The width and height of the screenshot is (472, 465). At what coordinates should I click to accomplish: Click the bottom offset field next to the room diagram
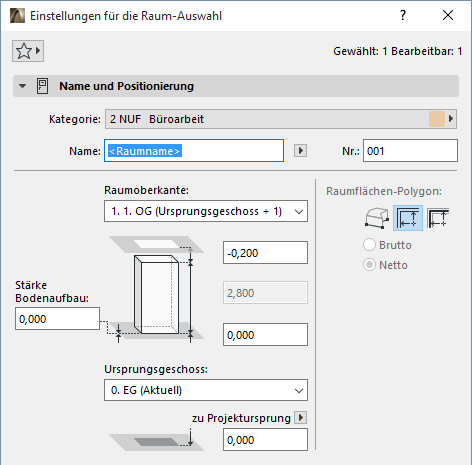click(265, 334)
